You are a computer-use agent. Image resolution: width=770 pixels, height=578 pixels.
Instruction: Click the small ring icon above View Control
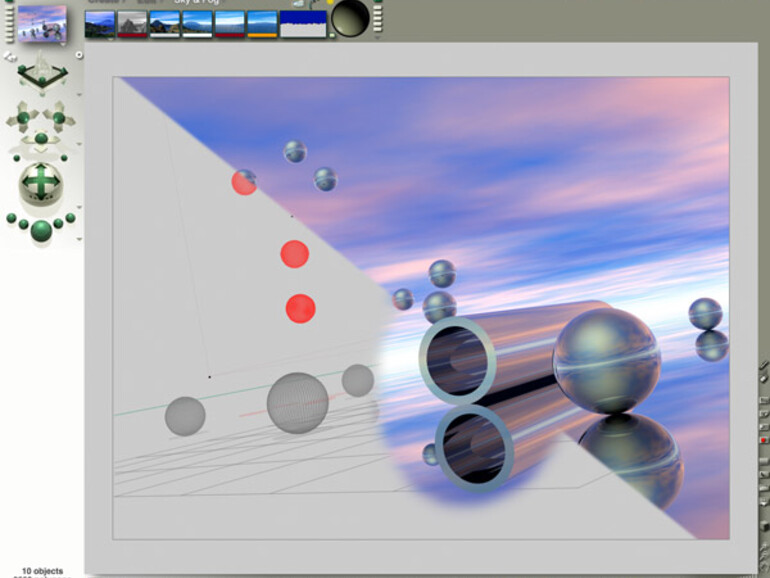point(79,55)
